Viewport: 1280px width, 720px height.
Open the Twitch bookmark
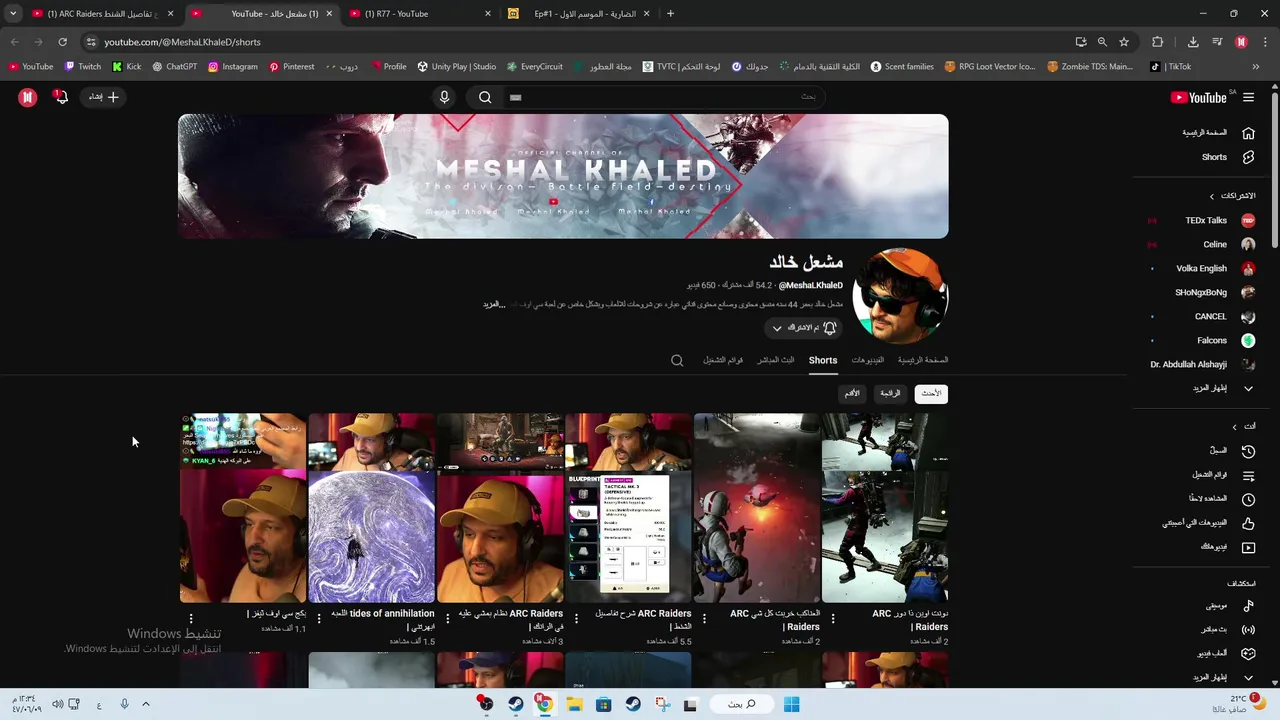tap(82, 67)
